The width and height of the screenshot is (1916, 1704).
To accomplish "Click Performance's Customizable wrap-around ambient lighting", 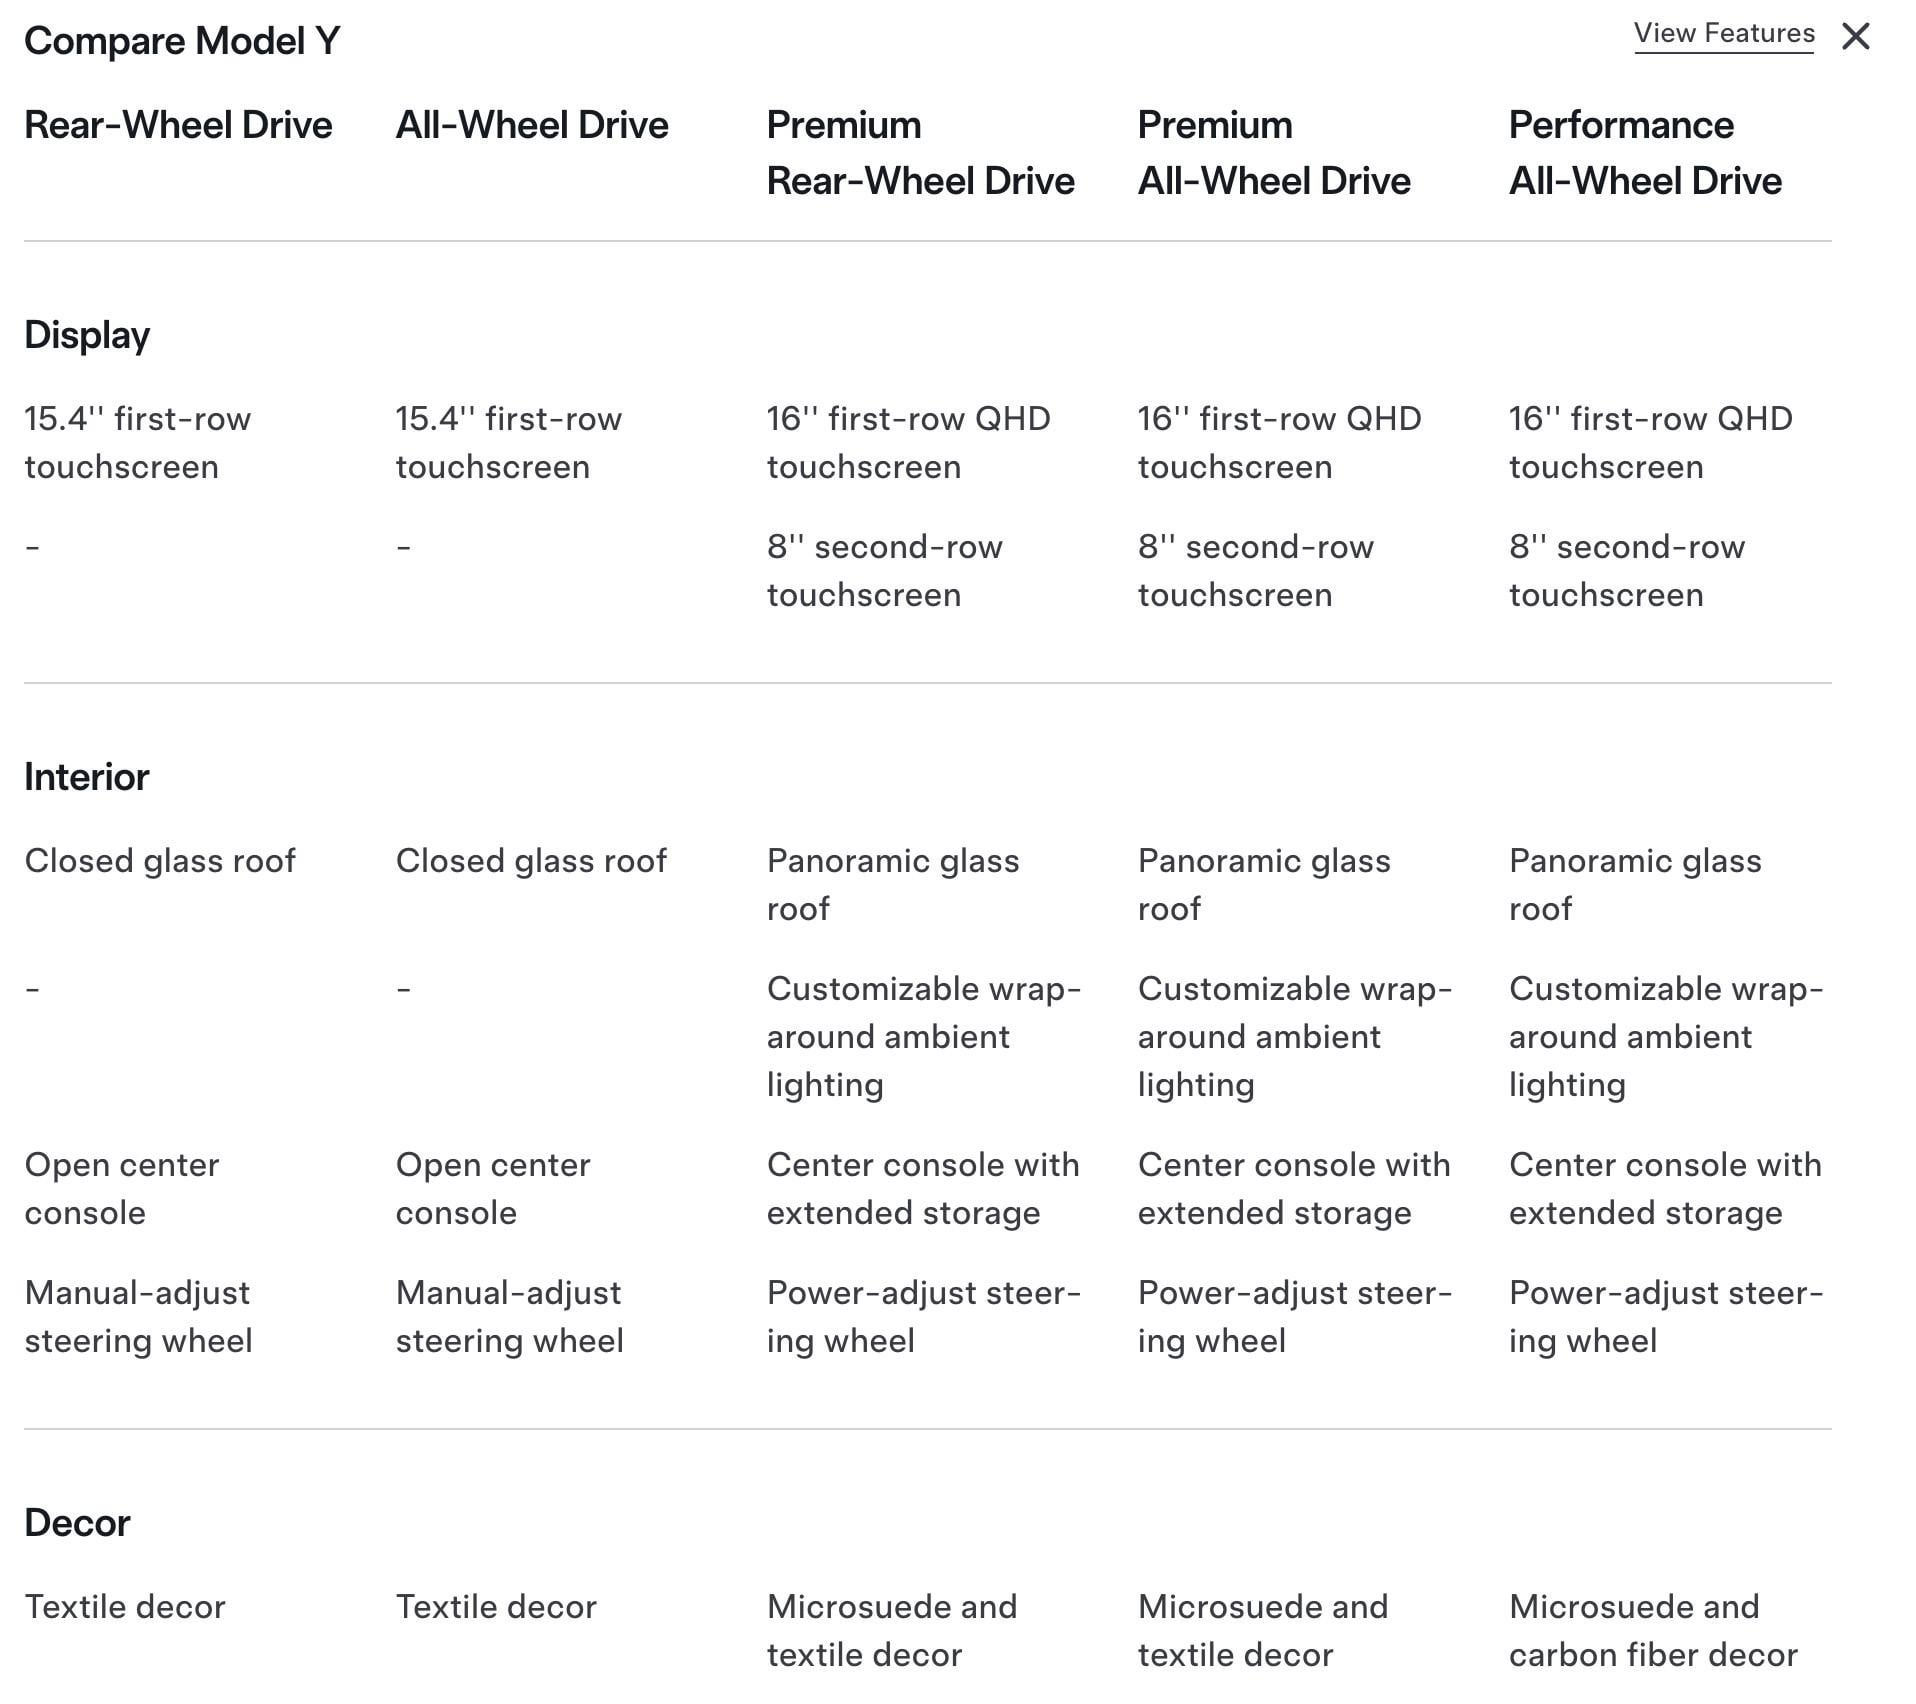I will (x=1665, y=1037).
